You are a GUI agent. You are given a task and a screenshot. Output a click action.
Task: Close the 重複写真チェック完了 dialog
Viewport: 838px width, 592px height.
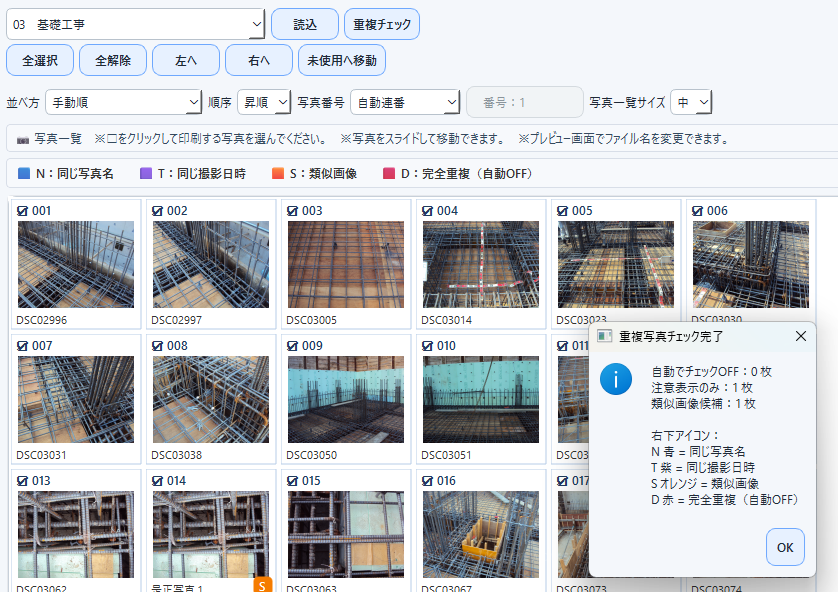801,336
